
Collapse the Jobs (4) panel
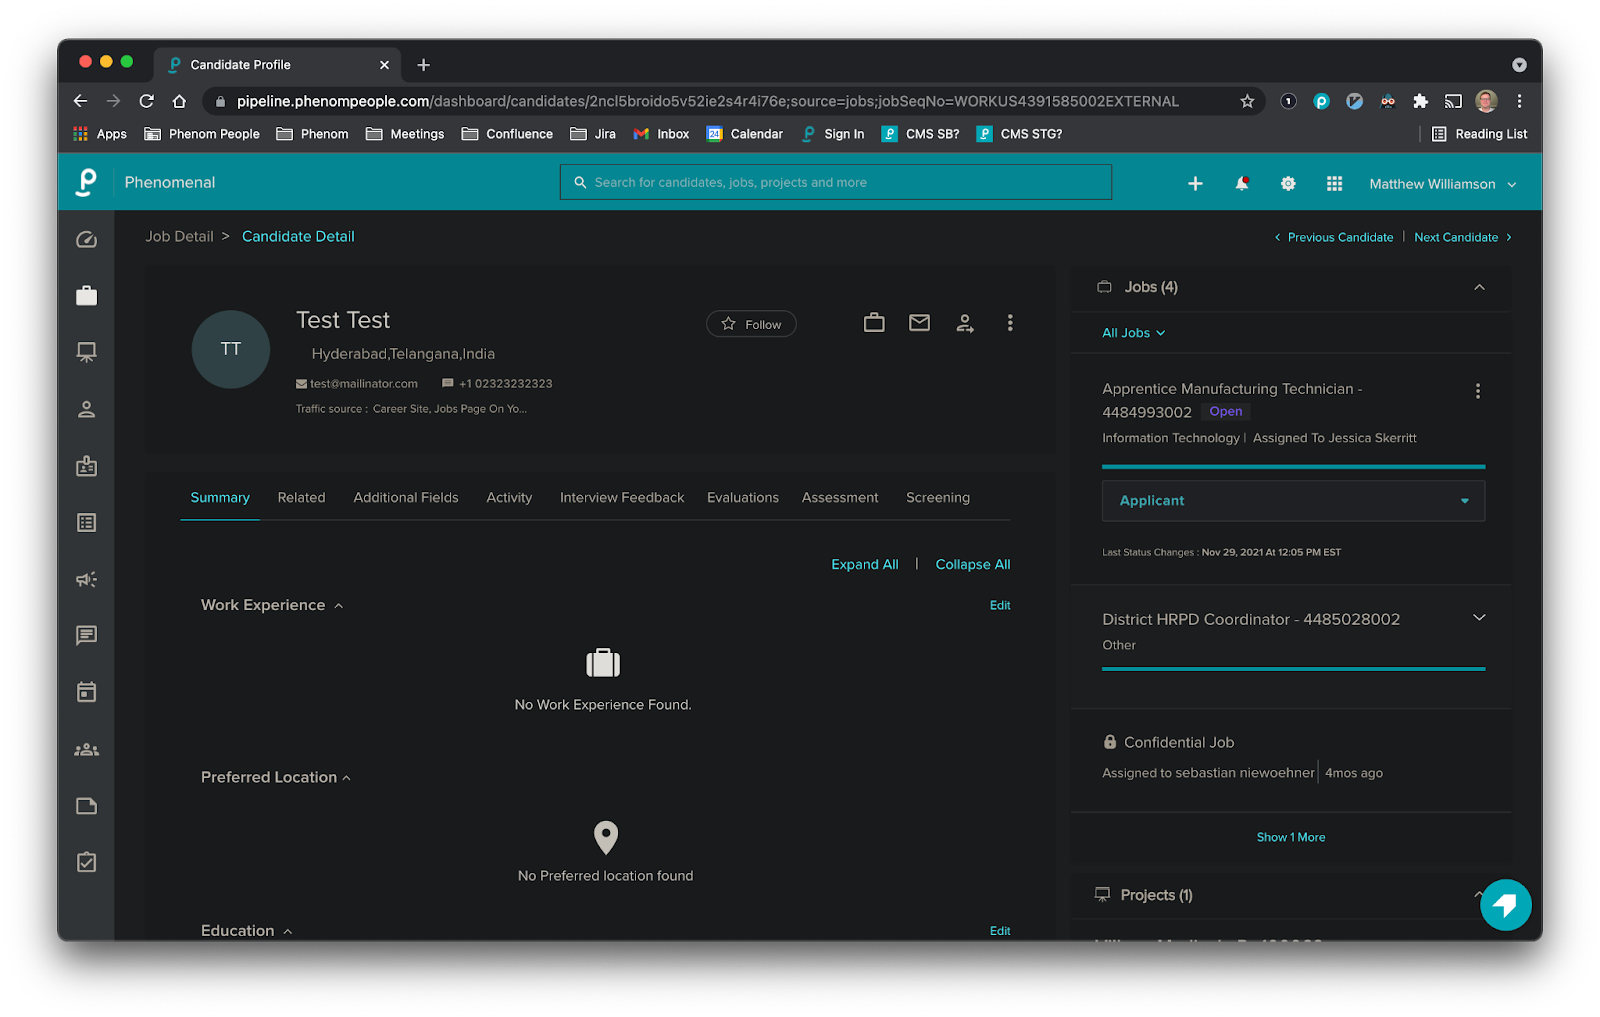1479,287
